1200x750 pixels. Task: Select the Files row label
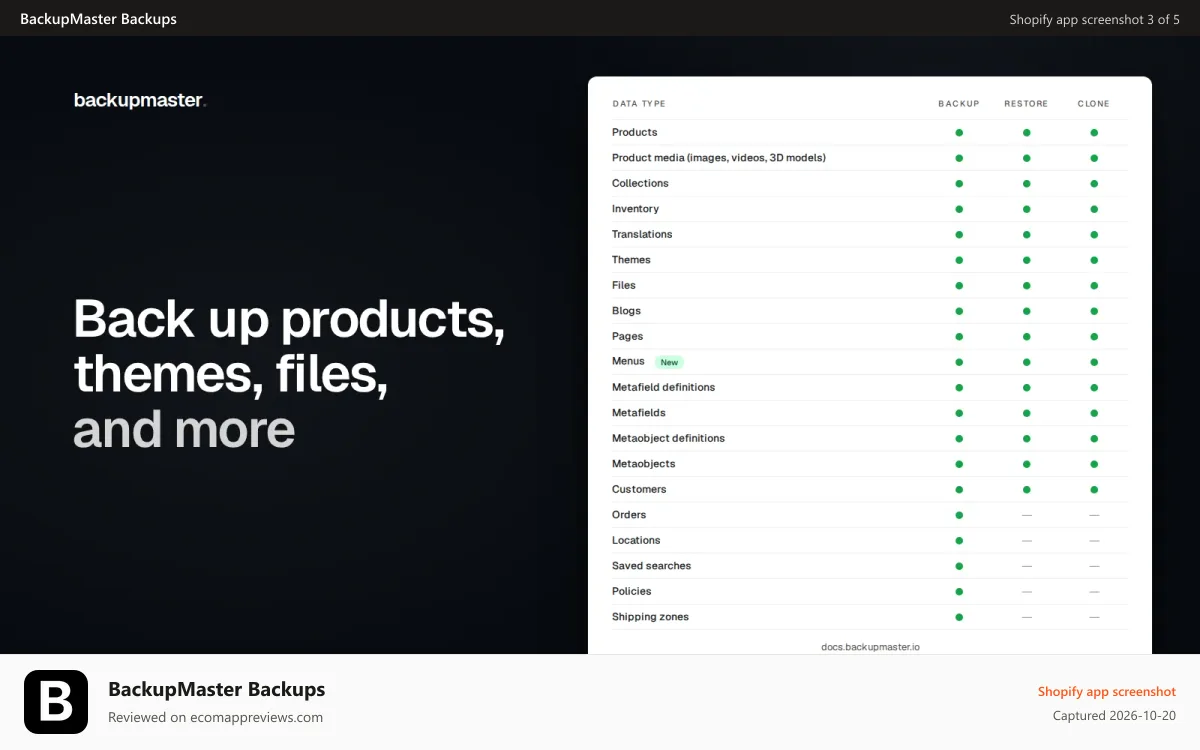[x=624, y=285]
